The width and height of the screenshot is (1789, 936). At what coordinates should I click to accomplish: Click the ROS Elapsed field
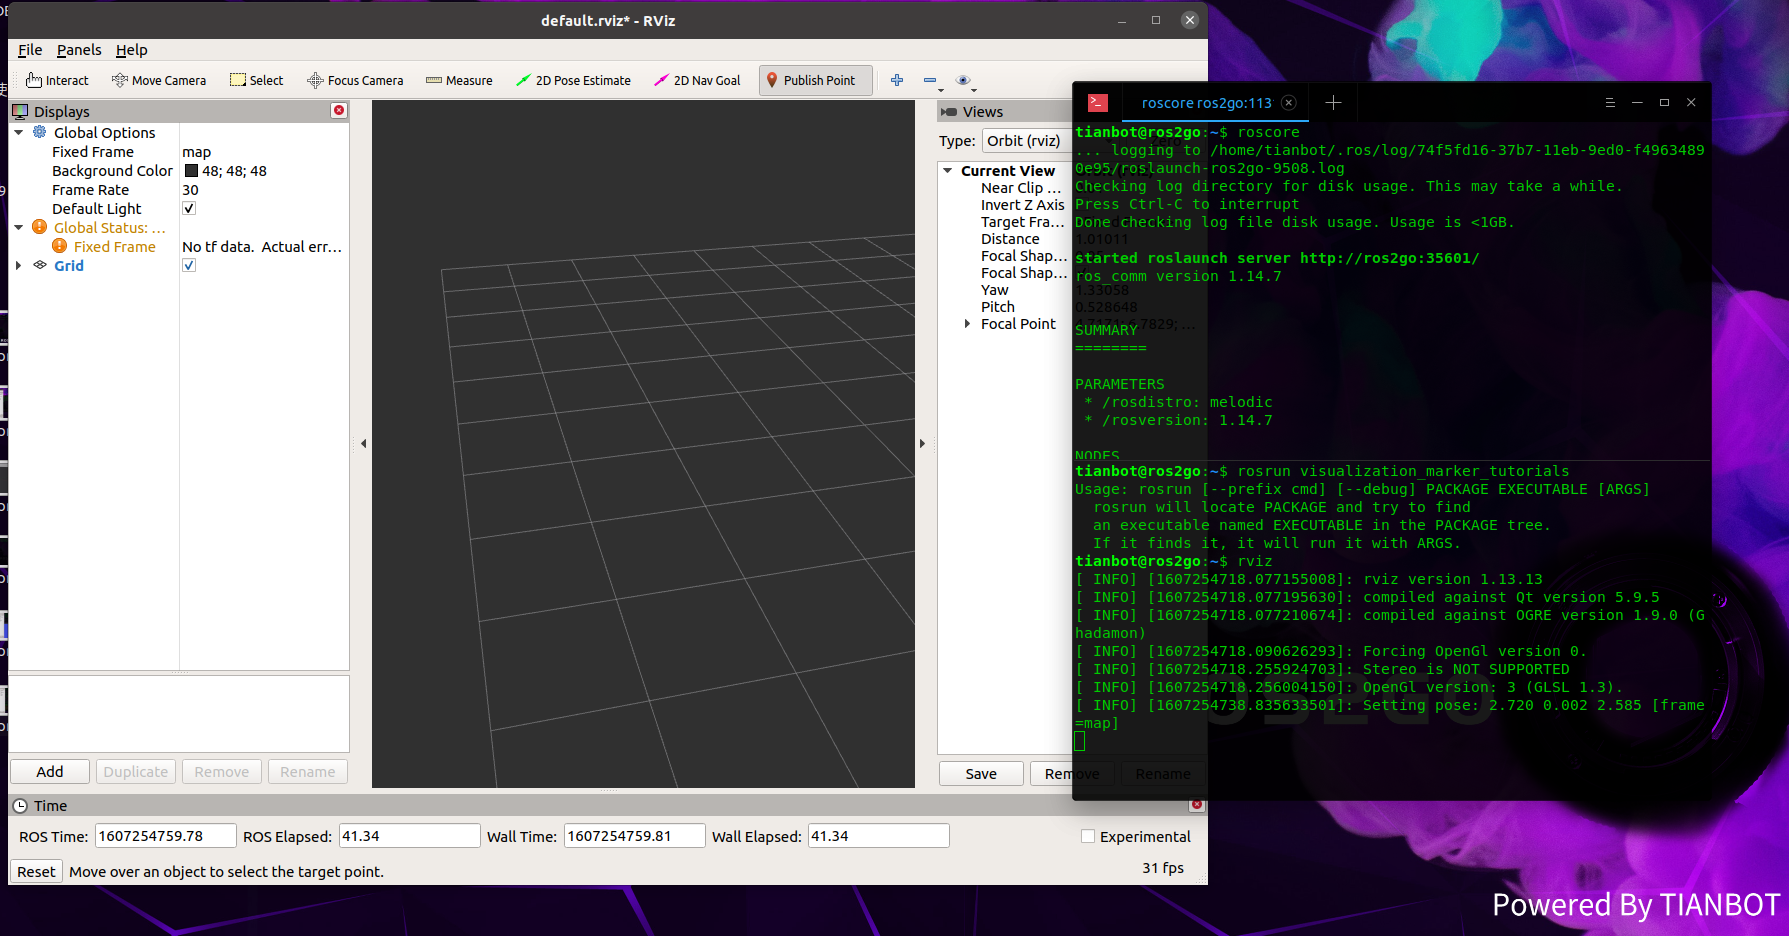click(x=410, y=836)
